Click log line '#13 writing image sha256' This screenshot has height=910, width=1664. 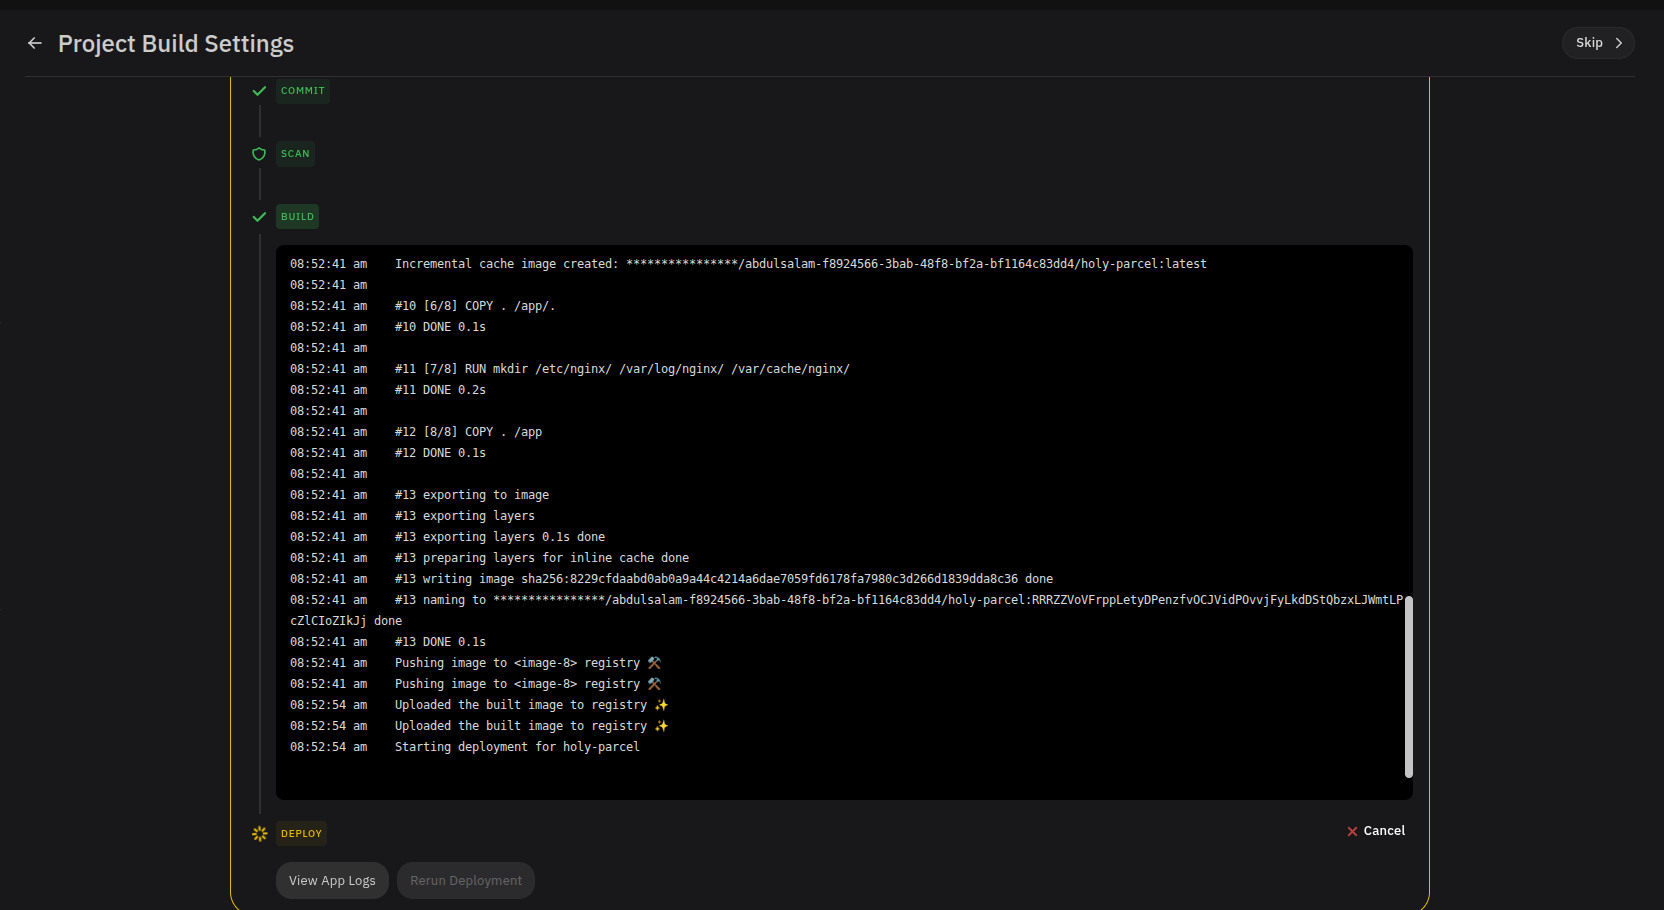coord(724,579)
